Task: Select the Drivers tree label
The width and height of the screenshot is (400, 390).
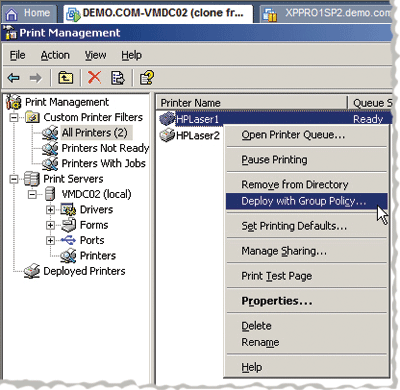Action: click(96, 209)
